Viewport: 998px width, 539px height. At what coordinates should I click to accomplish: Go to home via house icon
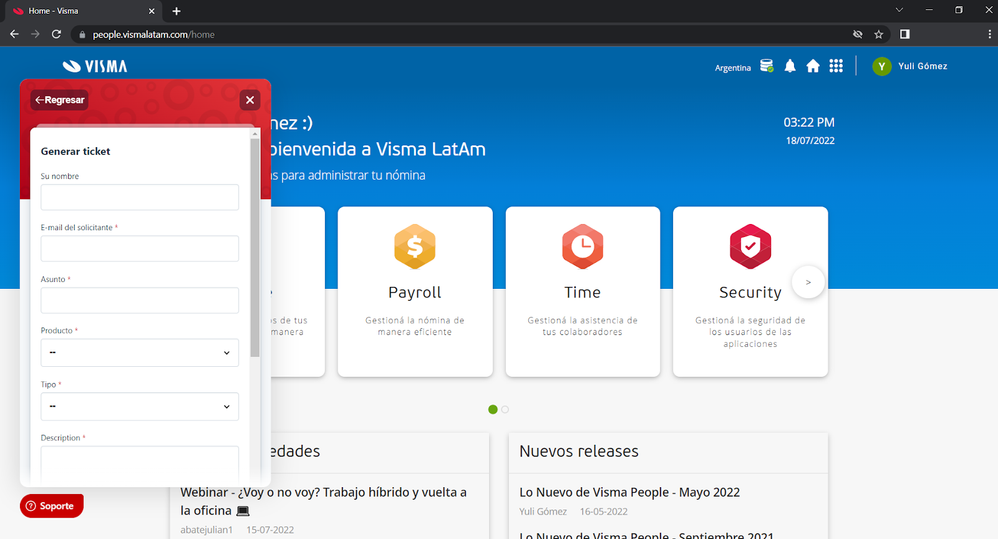click(813, 66)
